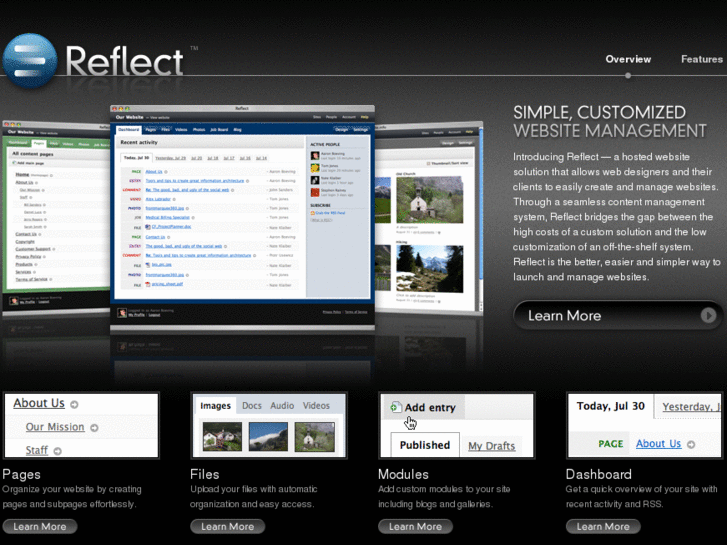This screenshot has width=727, height=545.
Task: Click the All content pages header in the left screenshot
Action: (32, 154)
